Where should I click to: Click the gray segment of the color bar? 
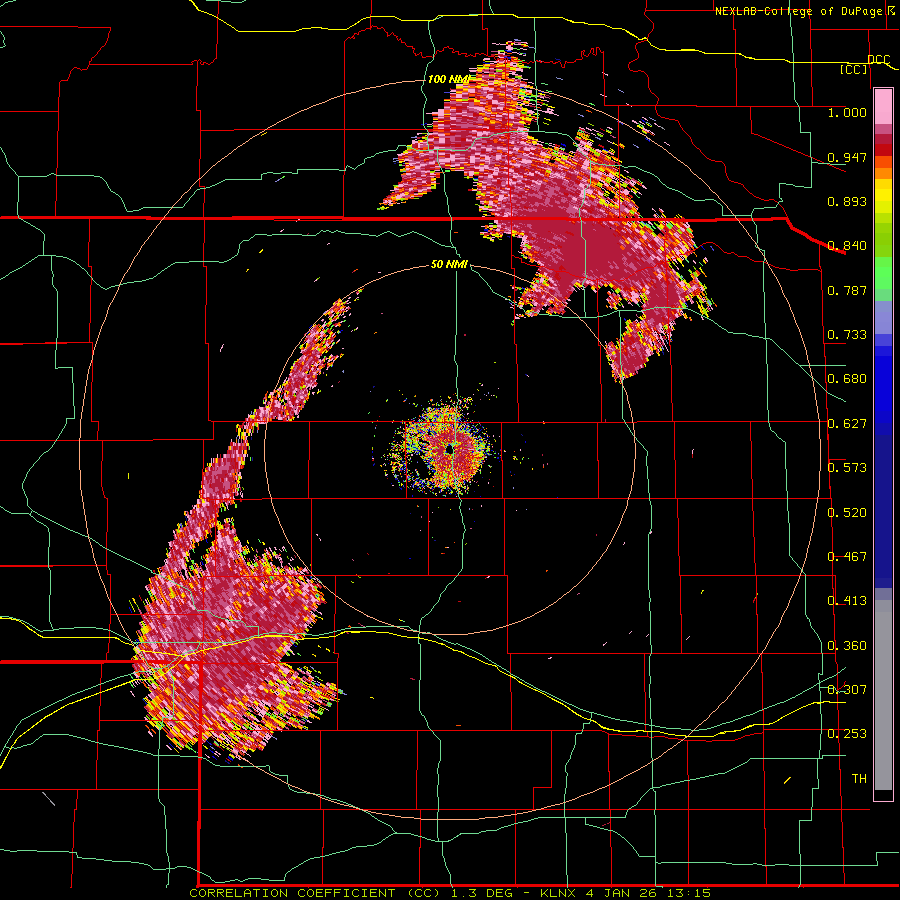(x=883, y=695)
